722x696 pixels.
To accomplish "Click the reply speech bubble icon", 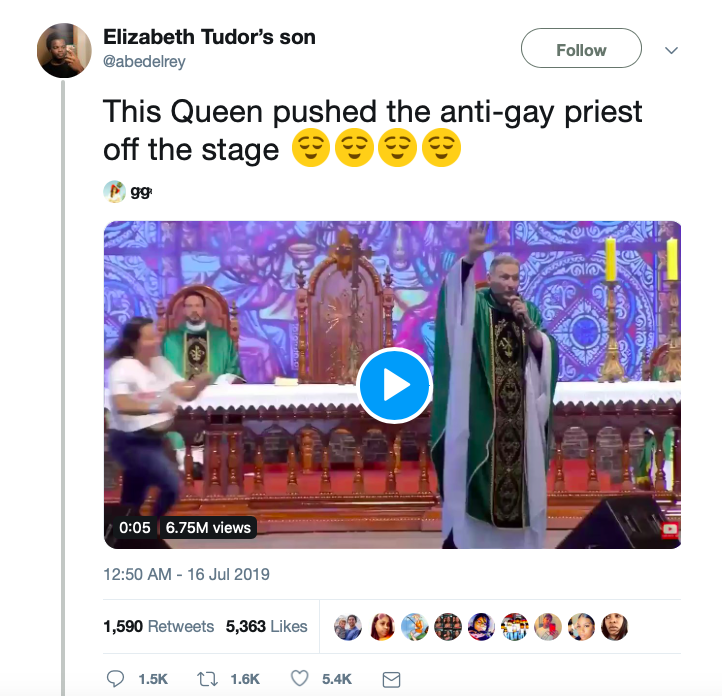I will pyautogui.click(x=115, y=679).
